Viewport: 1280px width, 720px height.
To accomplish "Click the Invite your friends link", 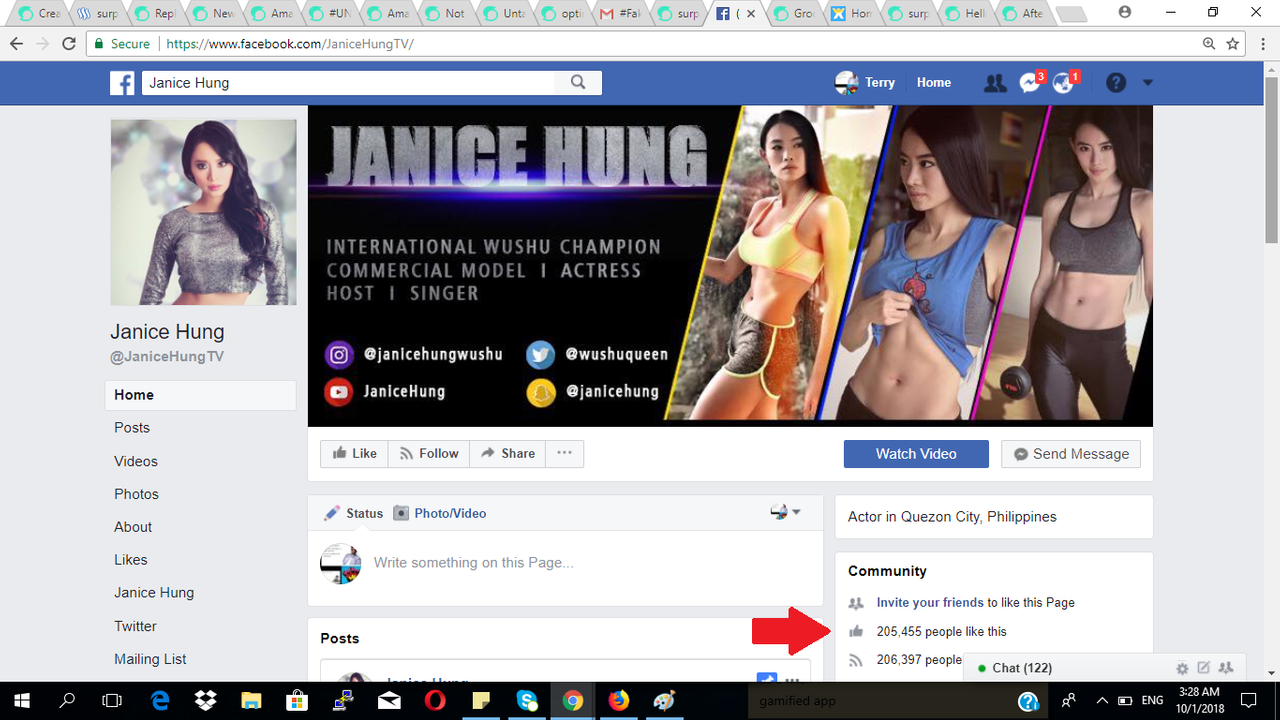I will [x=930, y=603].
